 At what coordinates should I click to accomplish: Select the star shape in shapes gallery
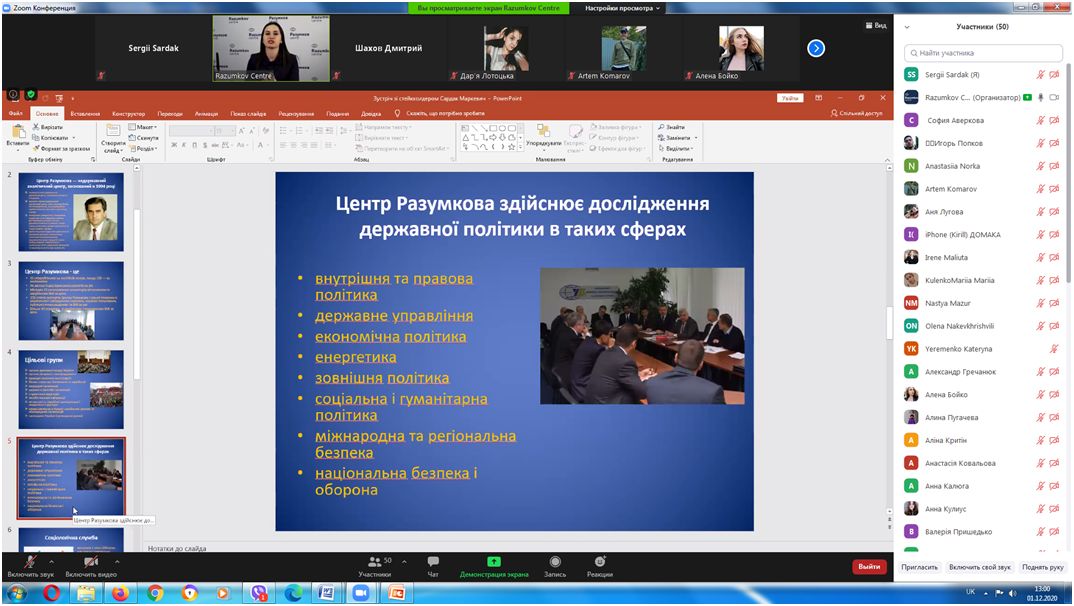point(511,147)
